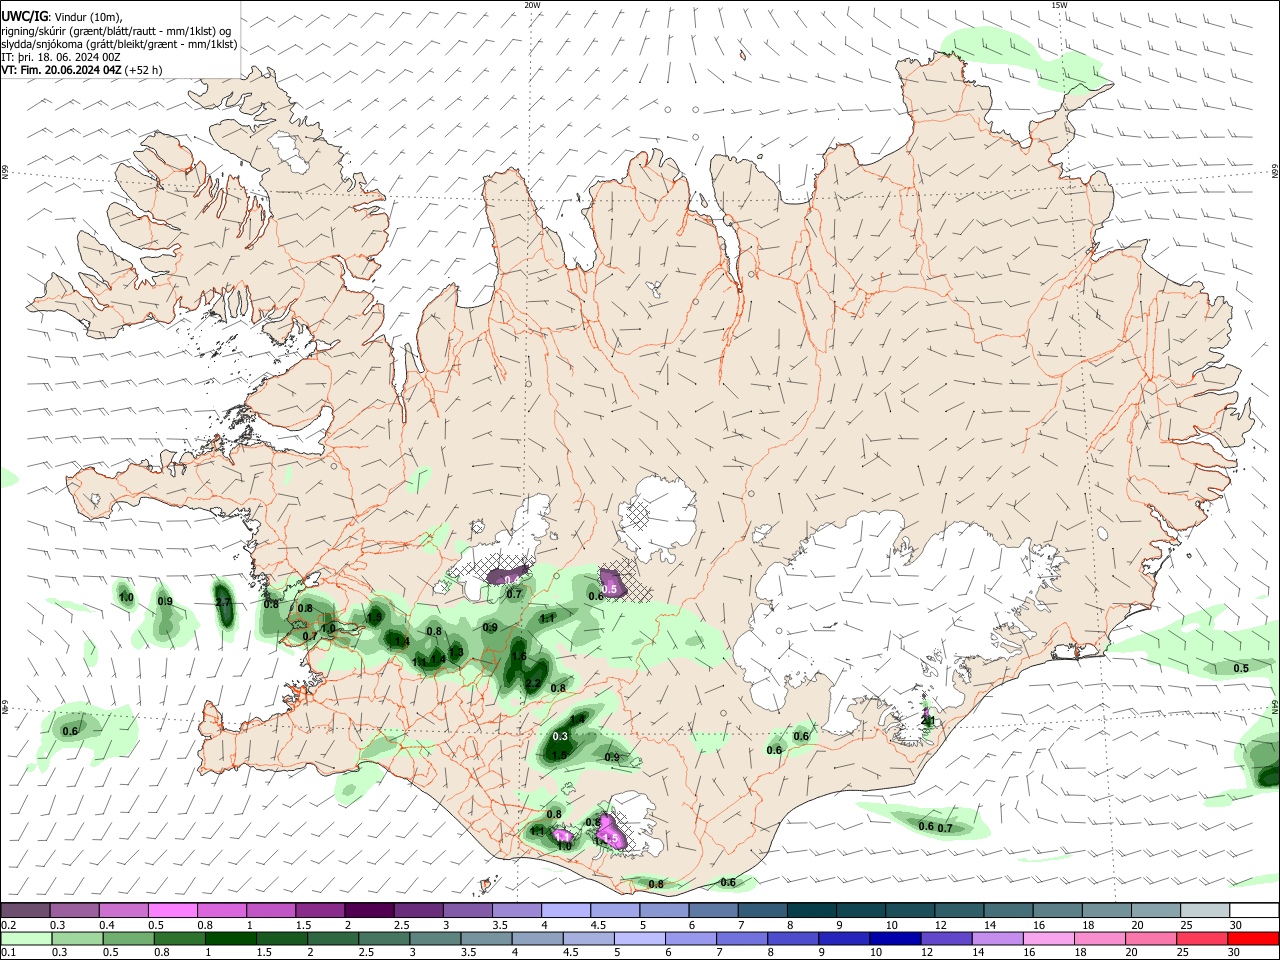Click the light lavender snow swatch labeled 4
The image size is (1280, 960).
(x=564, y=910)
